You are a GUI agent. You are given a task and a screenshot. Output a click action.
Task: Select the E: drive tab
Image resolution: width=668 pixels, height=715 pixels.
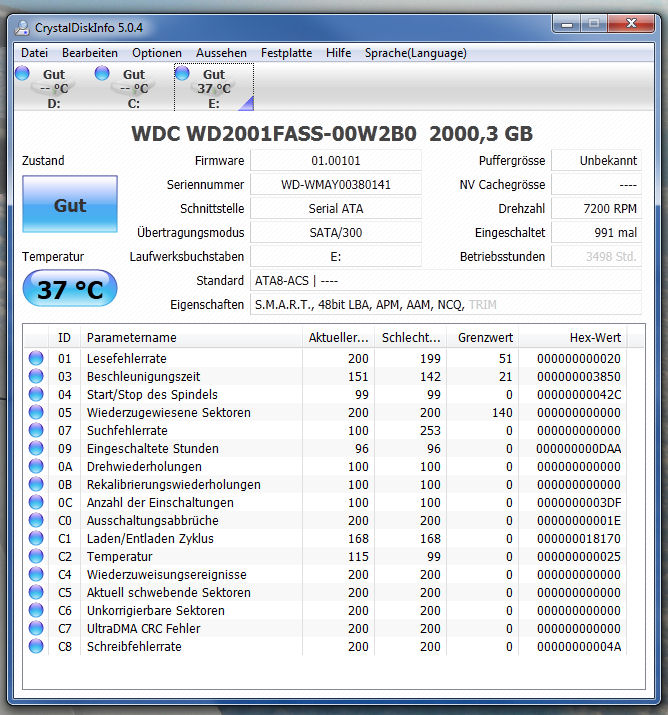[x=214, y=88]
